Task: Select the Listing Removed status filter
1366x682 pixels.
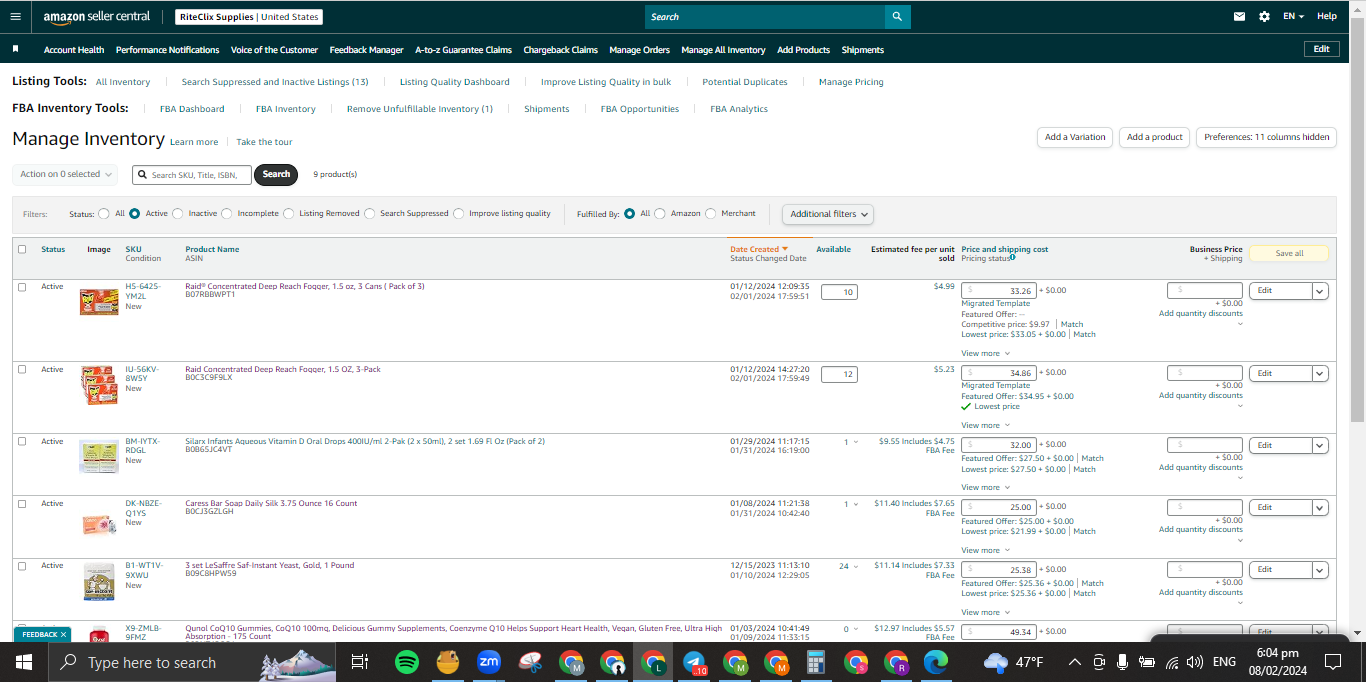Action: (x=289, y=213)
